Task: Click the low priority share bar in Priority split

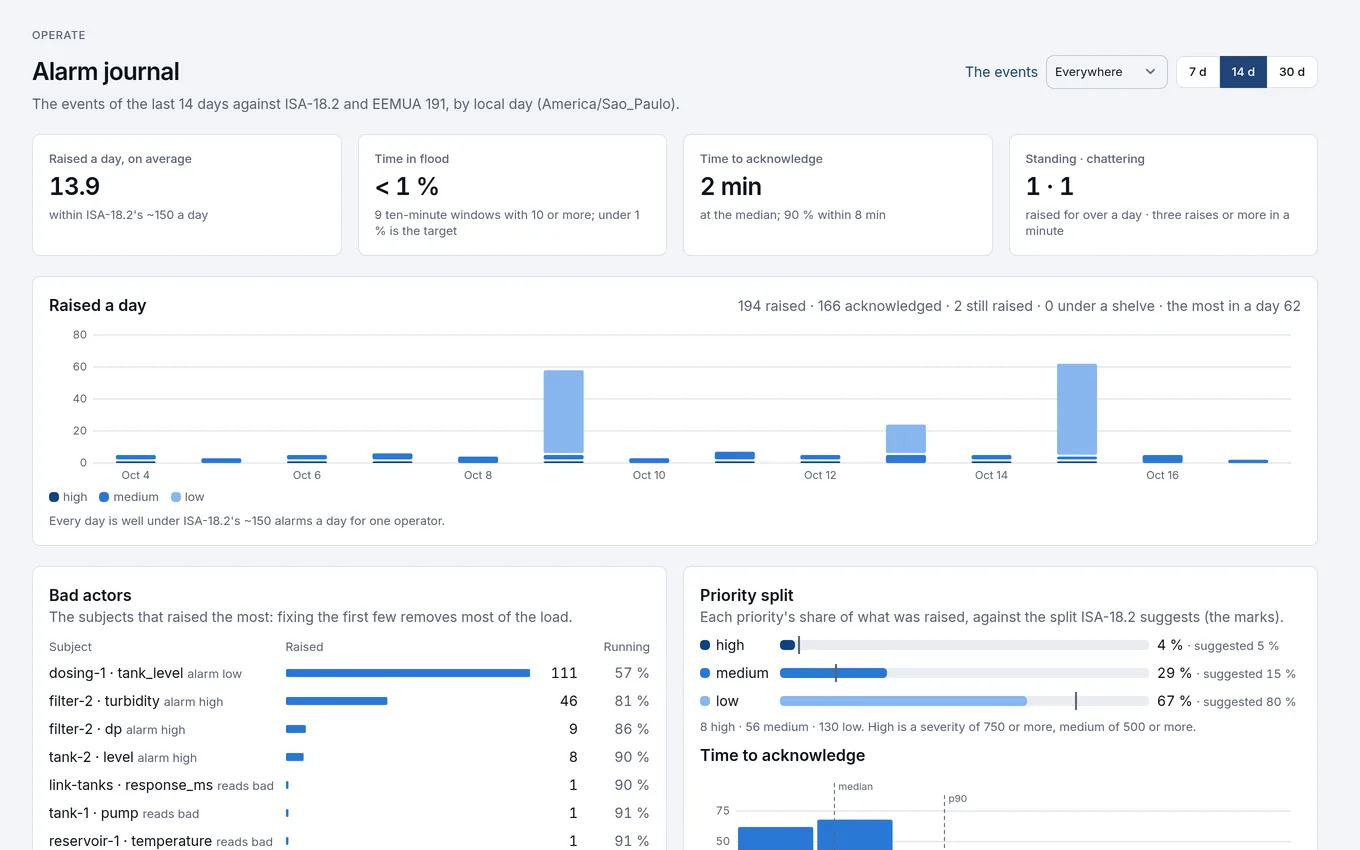Action: pos(964,701)
